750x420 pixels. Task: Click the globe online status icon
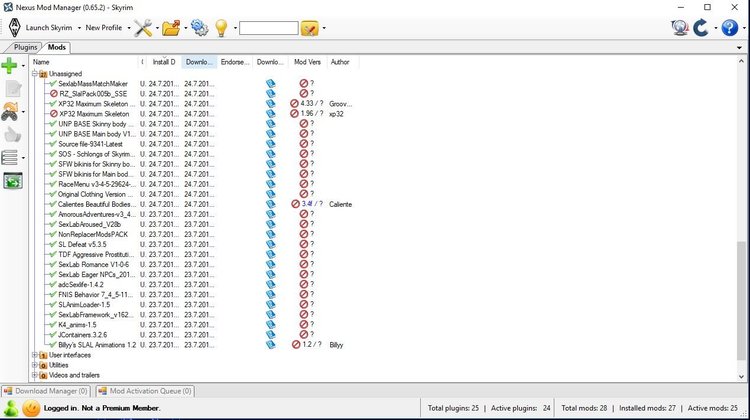point(680,28)
